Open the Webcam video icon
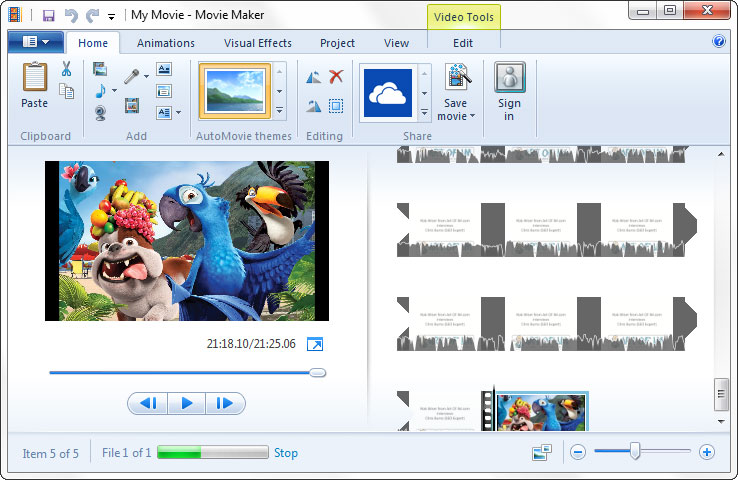 100,112
